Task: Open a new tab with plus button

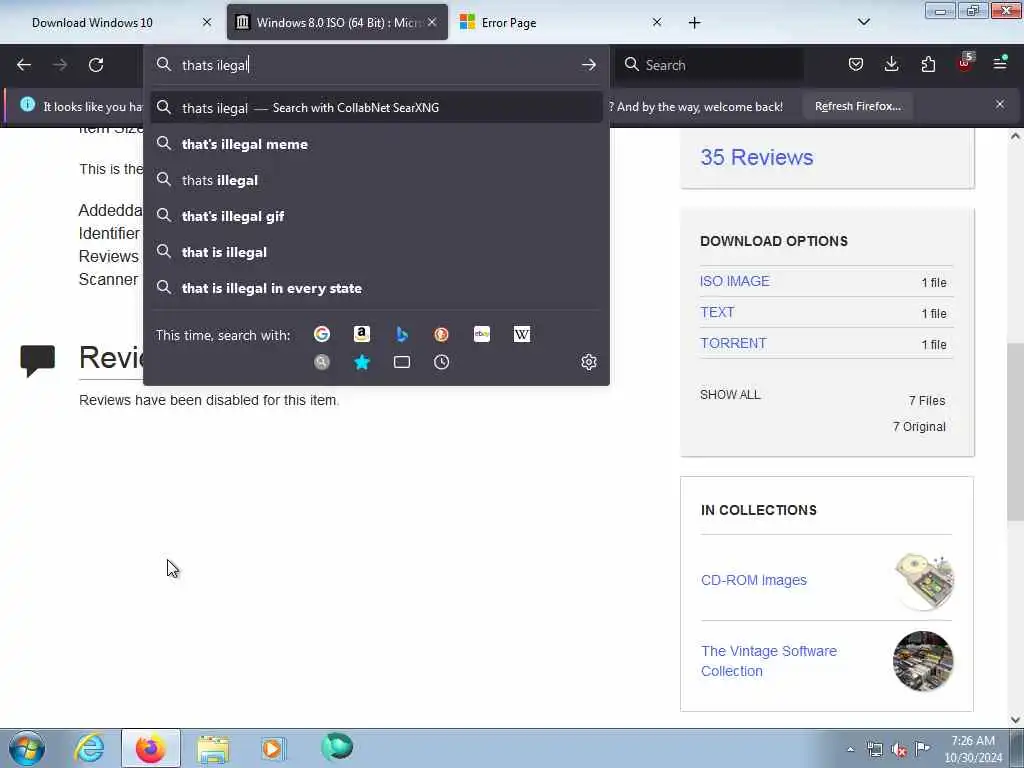Action: tap(694, 23)
